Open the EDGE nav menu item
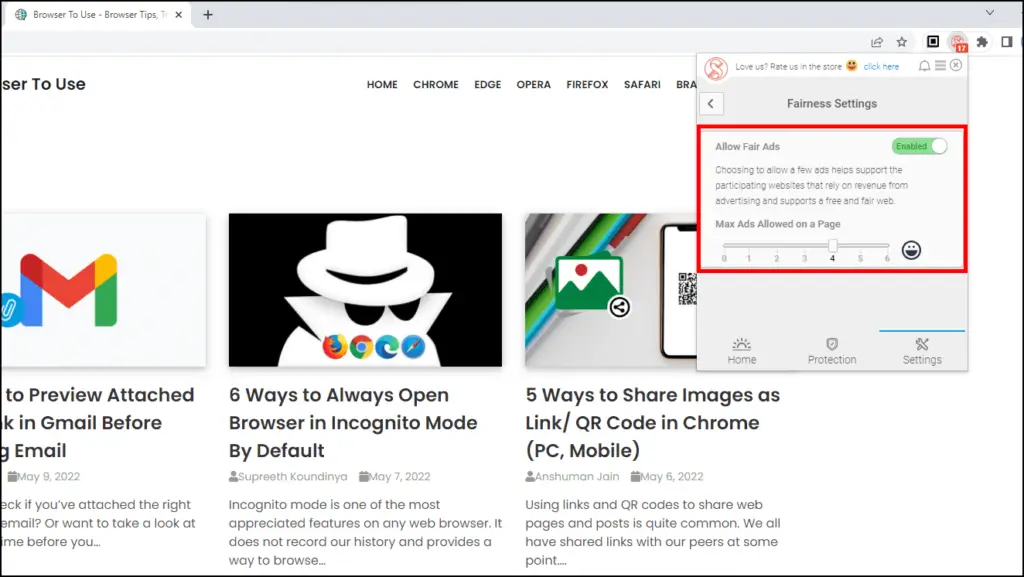 coord(488,84)
